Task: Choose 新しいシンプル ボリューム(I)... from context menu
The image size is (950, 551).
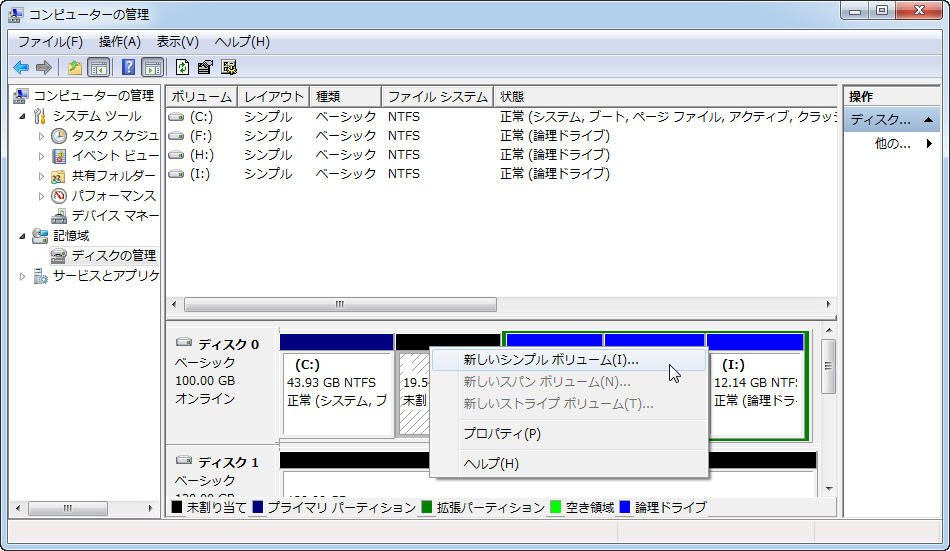Action: pos(568,359)
